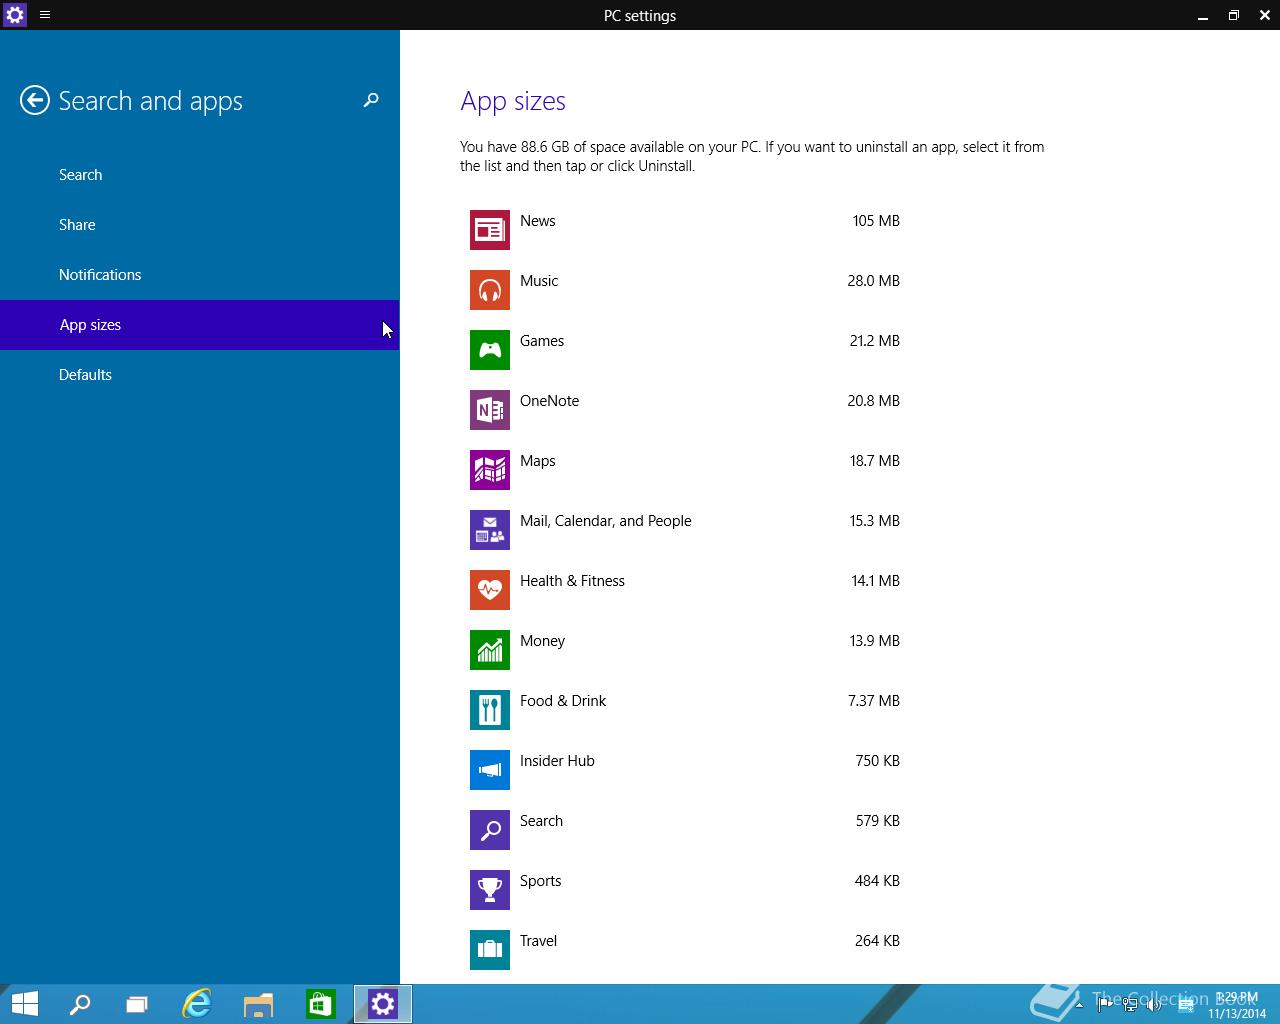Click the Games app name
Screen dimensions: 1280x1024
pyautogui.click(x=542, y=341)
